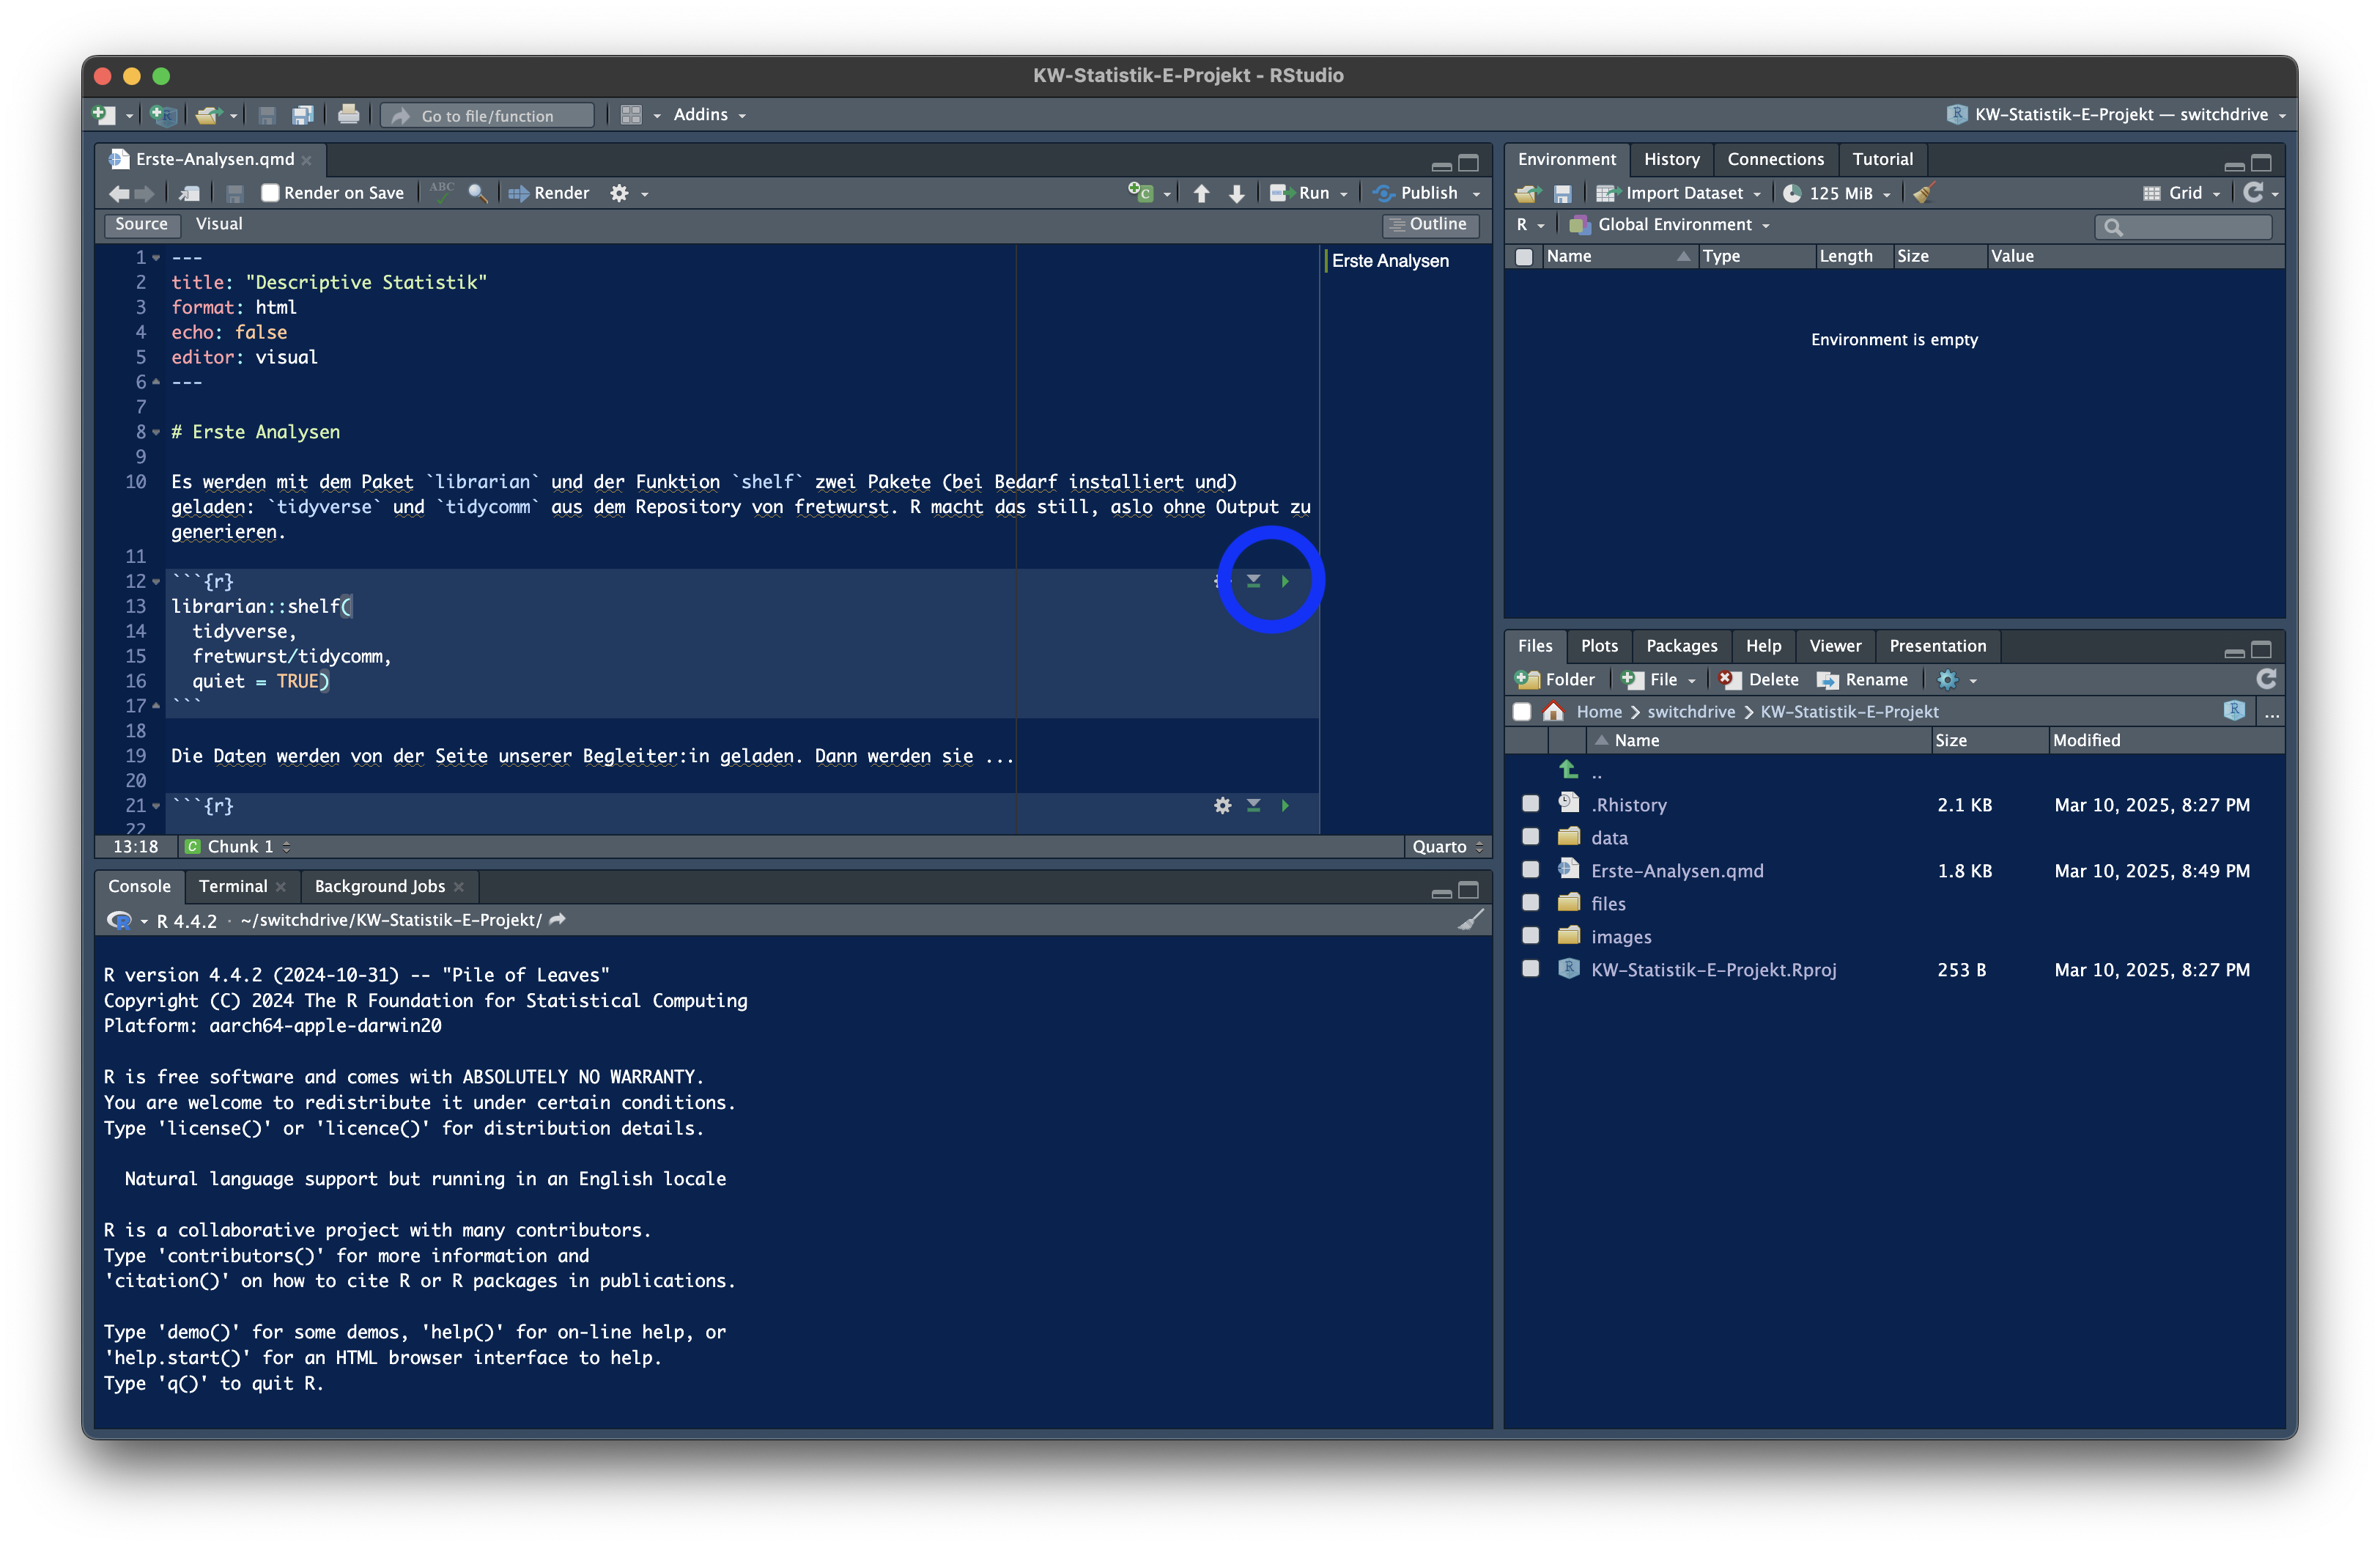
Task: Click the Go to file/function field
Action: click(x=488, y=116)
